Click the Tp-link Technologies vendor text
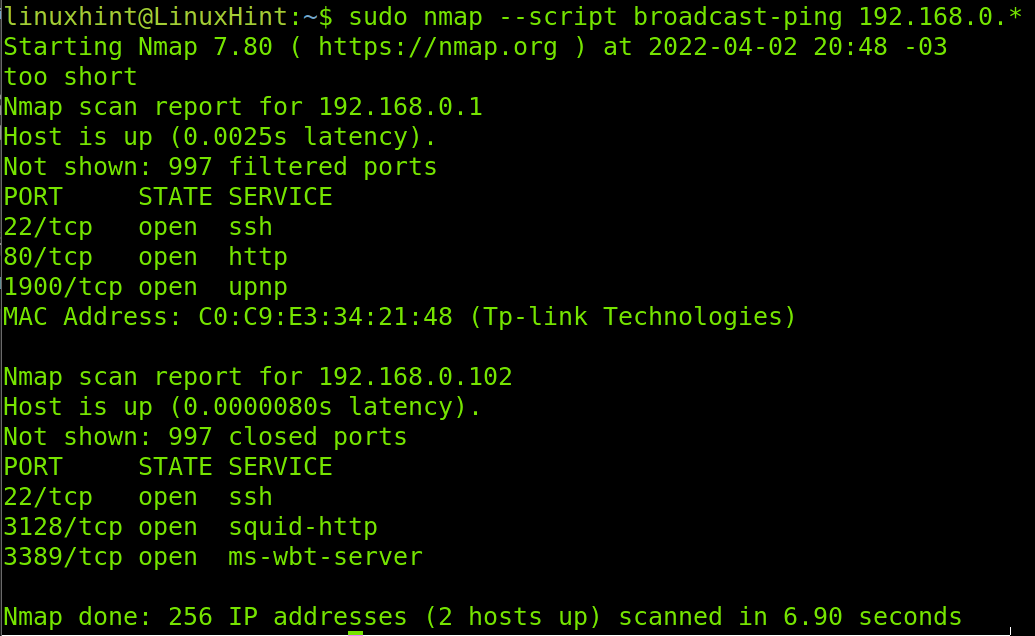The image size is (1035, 636). pos(633,317)
